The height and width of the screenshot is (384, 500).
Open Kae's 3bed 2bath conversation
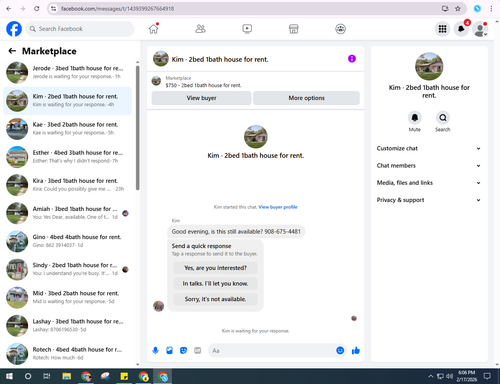pyautogui.click(x=67, y=129)
